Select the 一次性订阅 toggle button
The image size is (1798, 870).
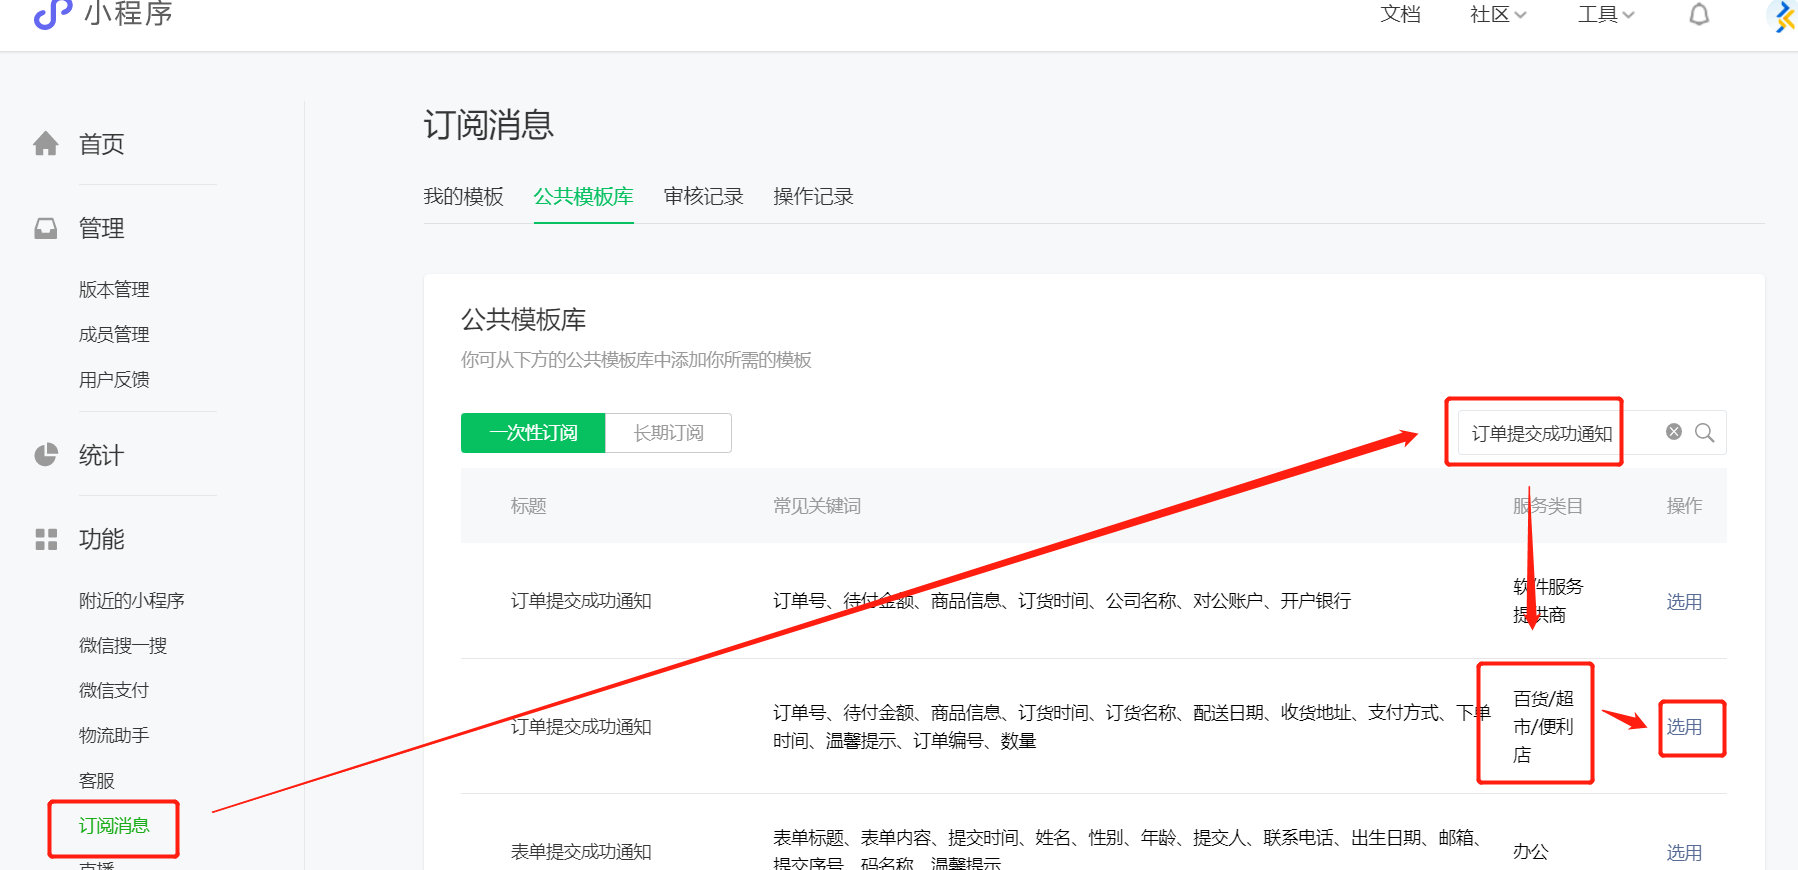coord(533,433)
